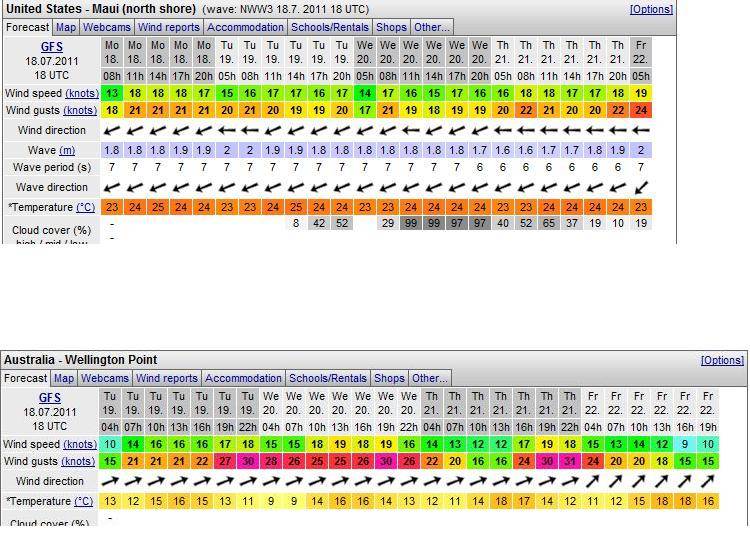Viewport: 750px width, 548px height.
Task: Change Maui temperature unit (°C)
Action: 86,207
